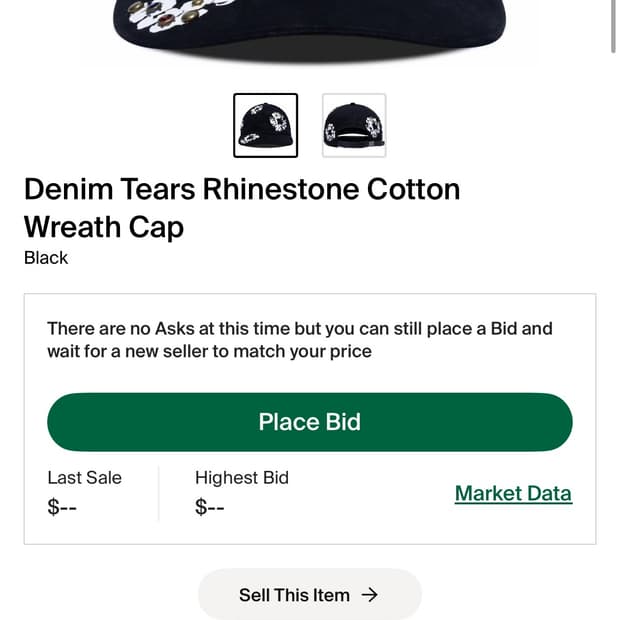The image size is (620, 620).
Task: Click the arrow icon beside Sell This Item
Action: pyautogui.click(x=370, y=595)
